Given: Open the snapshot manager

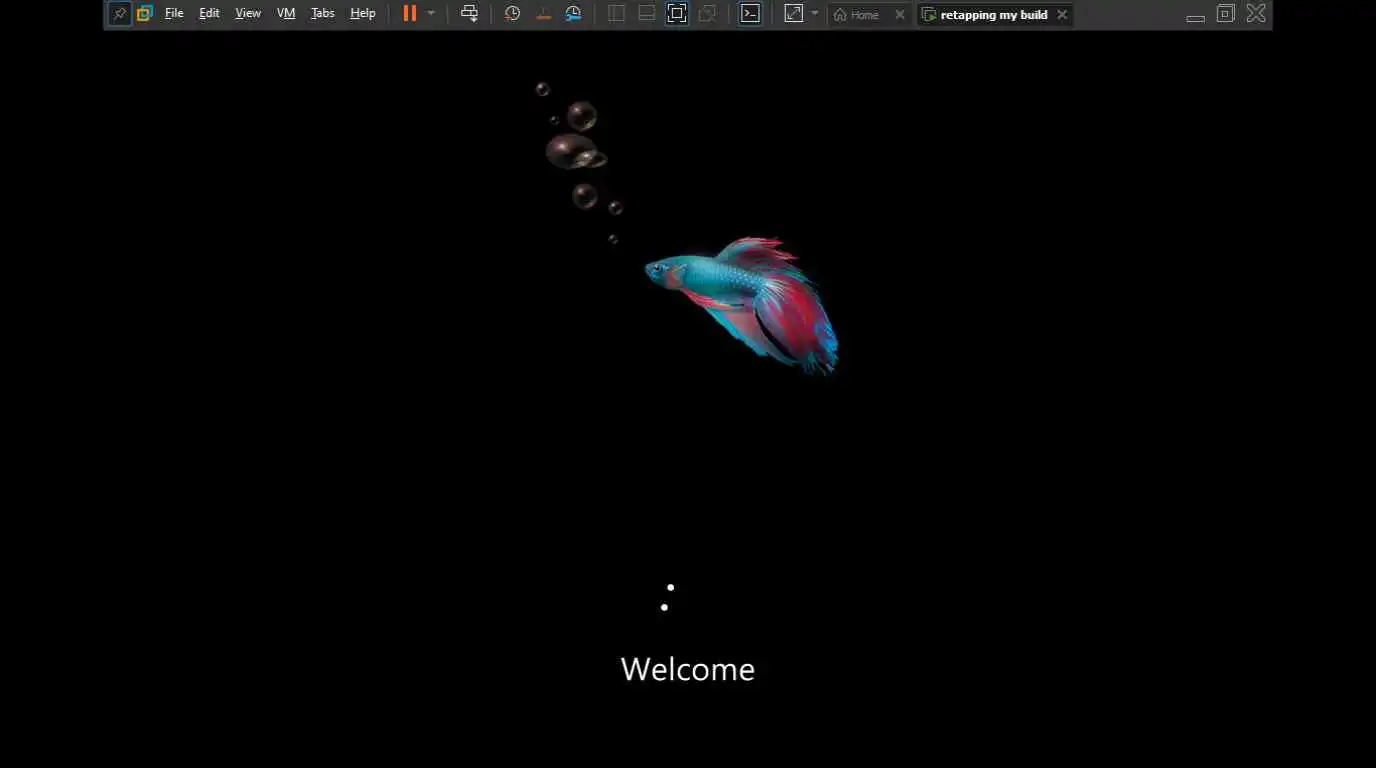Looking at the screenshot, I should [573, 14].
